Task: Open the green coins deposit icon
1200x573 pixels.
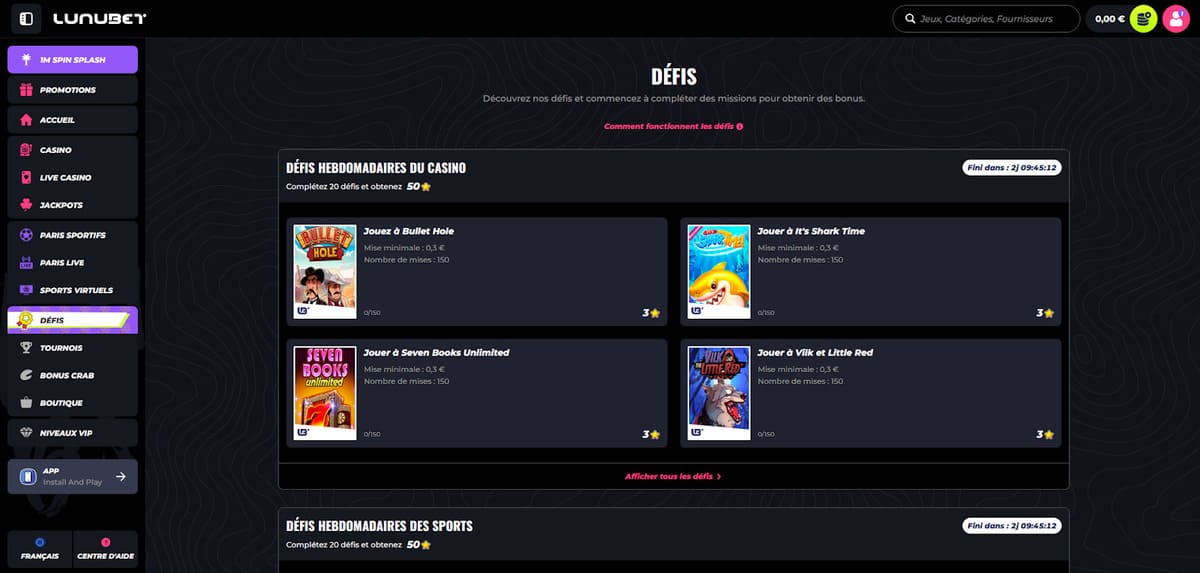Action: tap(1143, 19)
